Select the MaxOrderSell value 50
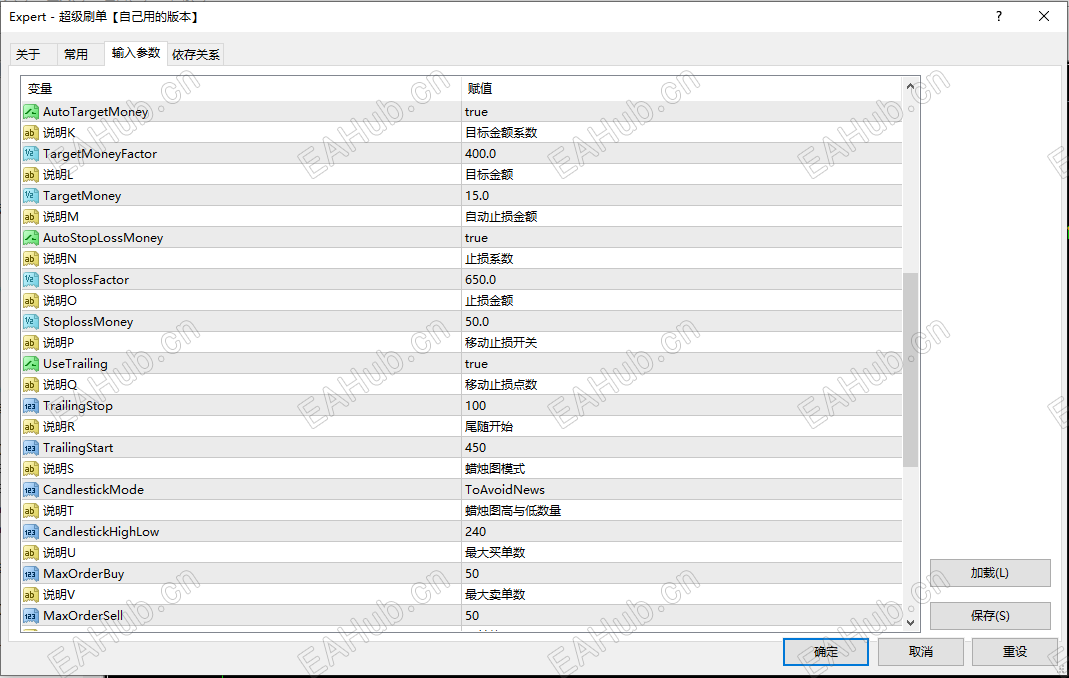Viewport: 1069px width, 678px height. coord(682,616)
